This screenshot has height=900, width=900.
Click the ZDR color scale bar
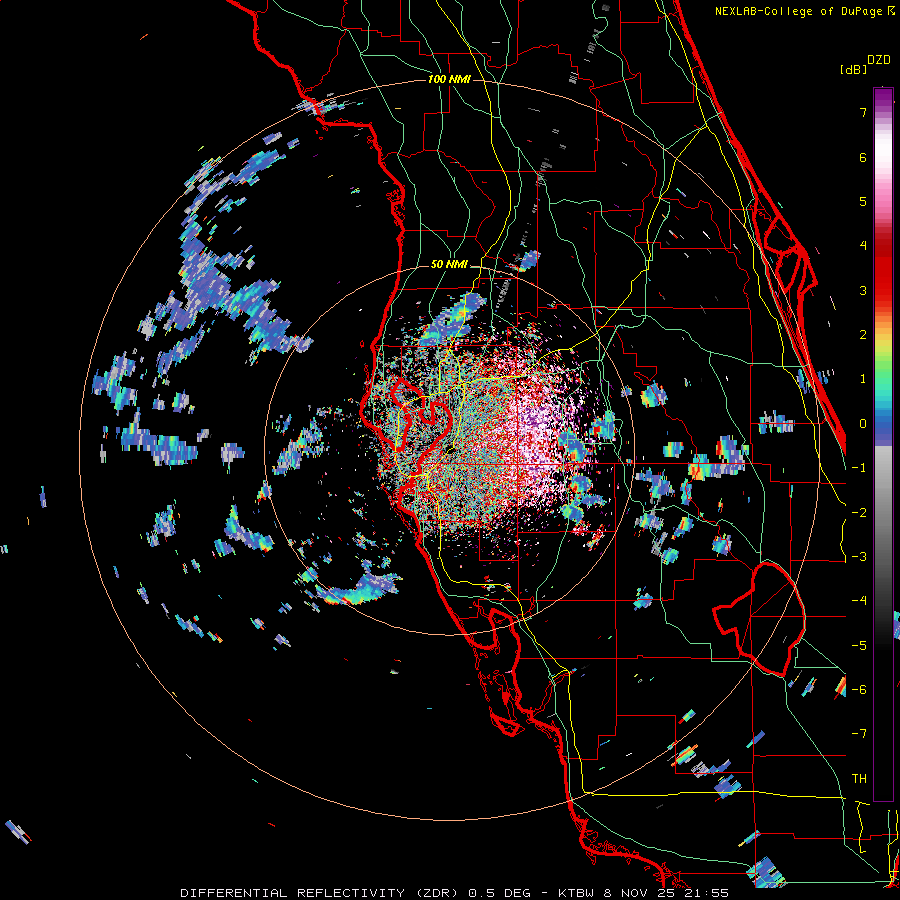coord(883,444)
